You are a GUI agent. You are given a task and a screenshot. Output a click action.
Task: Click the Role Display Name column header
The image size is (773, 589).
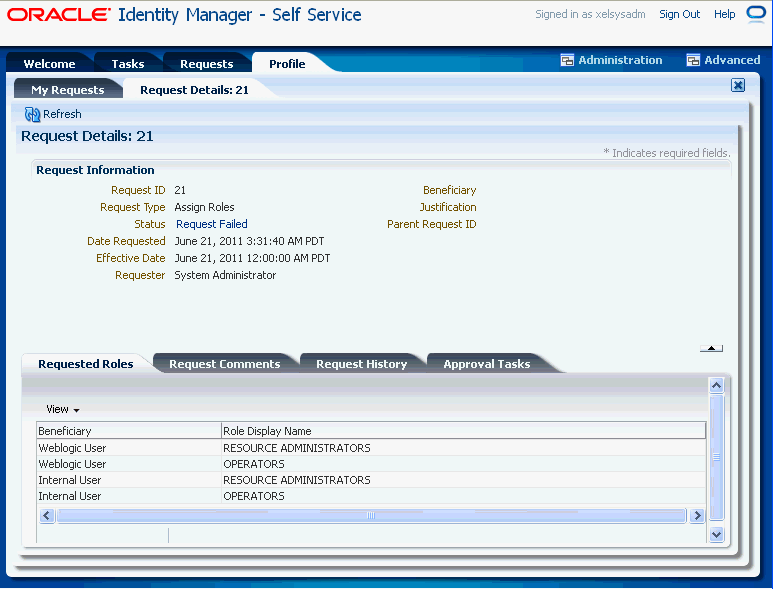pos(463,431)
